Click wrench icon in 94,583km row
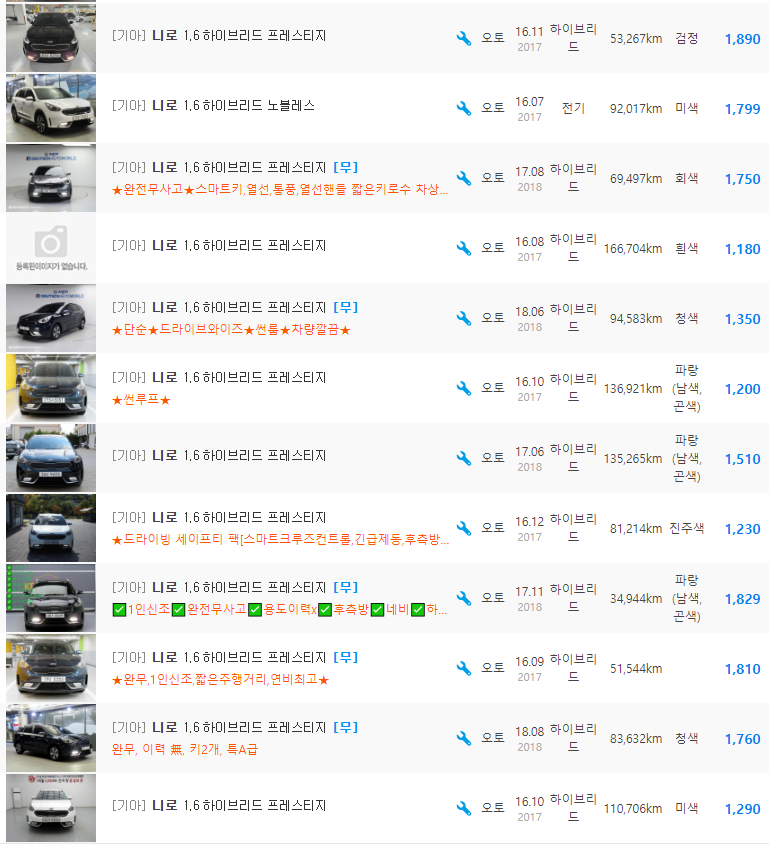Image resolution: width=769 pixels, height=844 pixels. tap(463, 318)
